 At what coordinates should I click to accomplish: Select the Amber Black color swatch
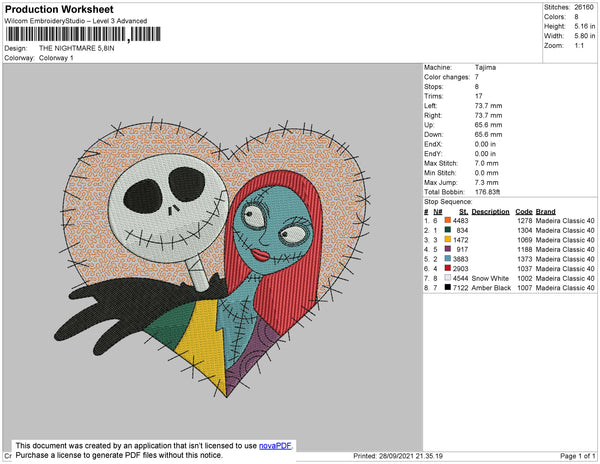point(447,287)
